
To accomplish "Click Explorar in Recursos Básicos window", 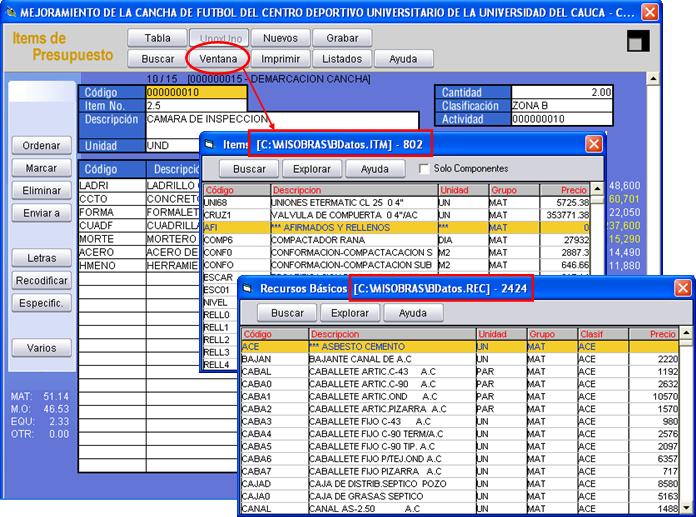I will pos(350,313).
